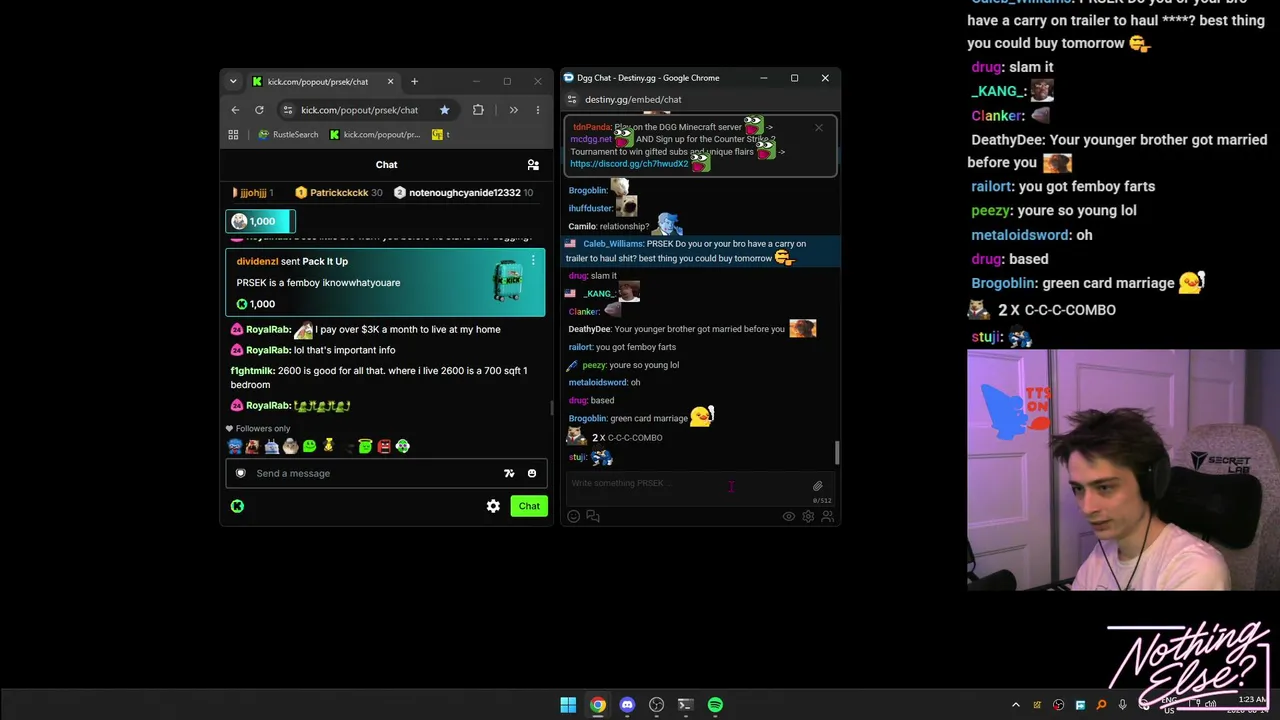Toggle the eye visibility icon in Dgg chat
Viewport: 1280px width, 720px height.
click(x=788, y=516)
